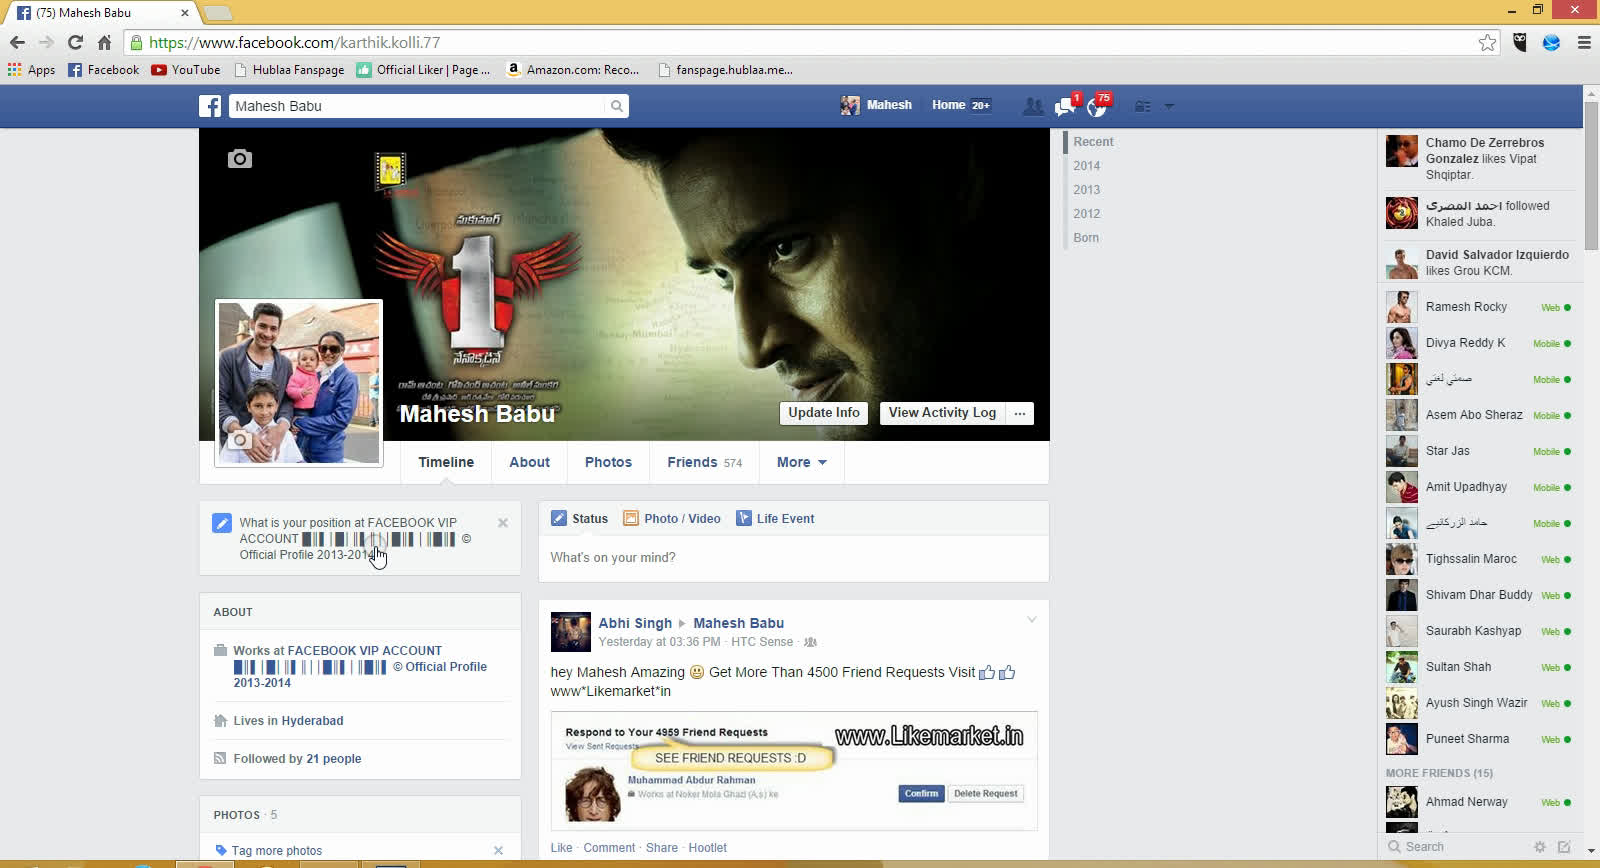Open the privacy shortcuts lock icon
The image size is (1600, 868).
1143,106
